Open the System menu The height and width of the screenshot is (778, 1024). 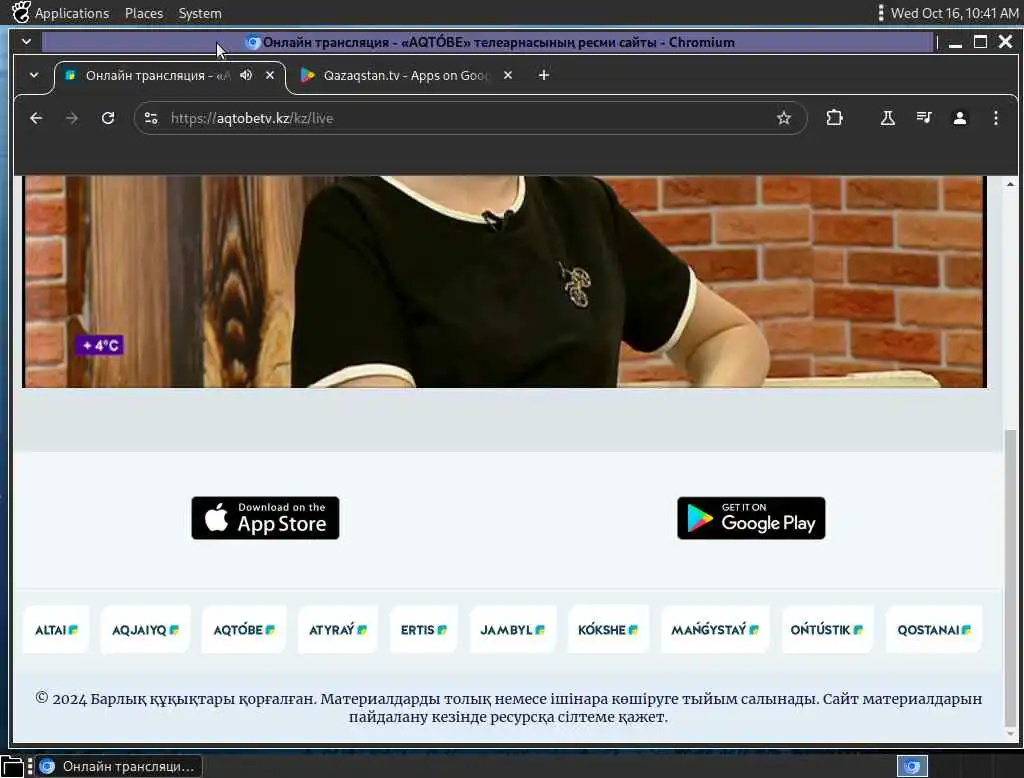[200, 13]
